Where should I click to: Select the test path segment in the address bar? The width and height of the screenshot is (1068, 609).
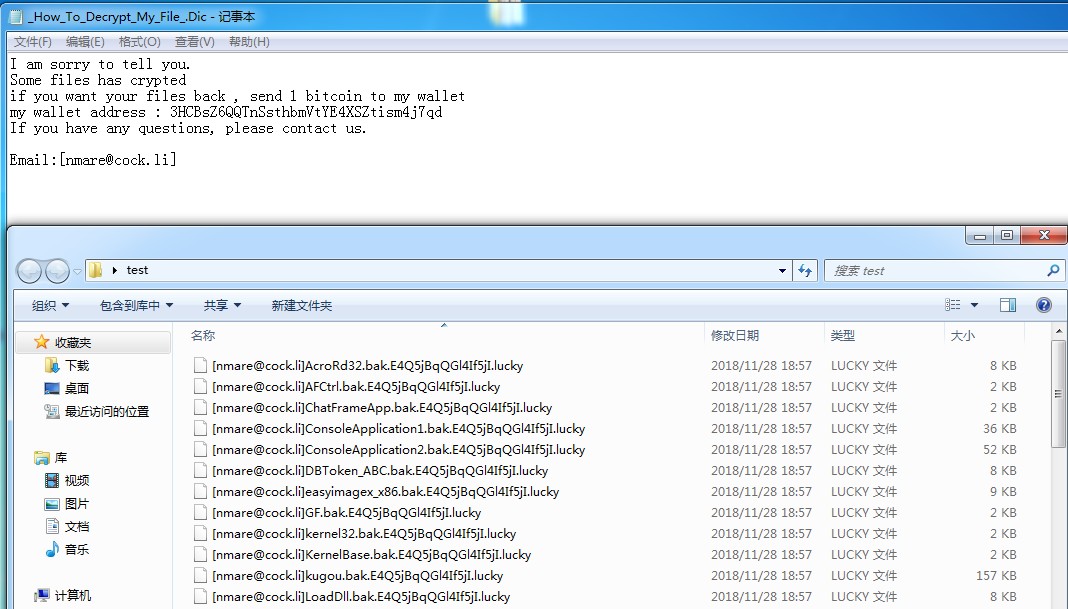tap(137, 270)
